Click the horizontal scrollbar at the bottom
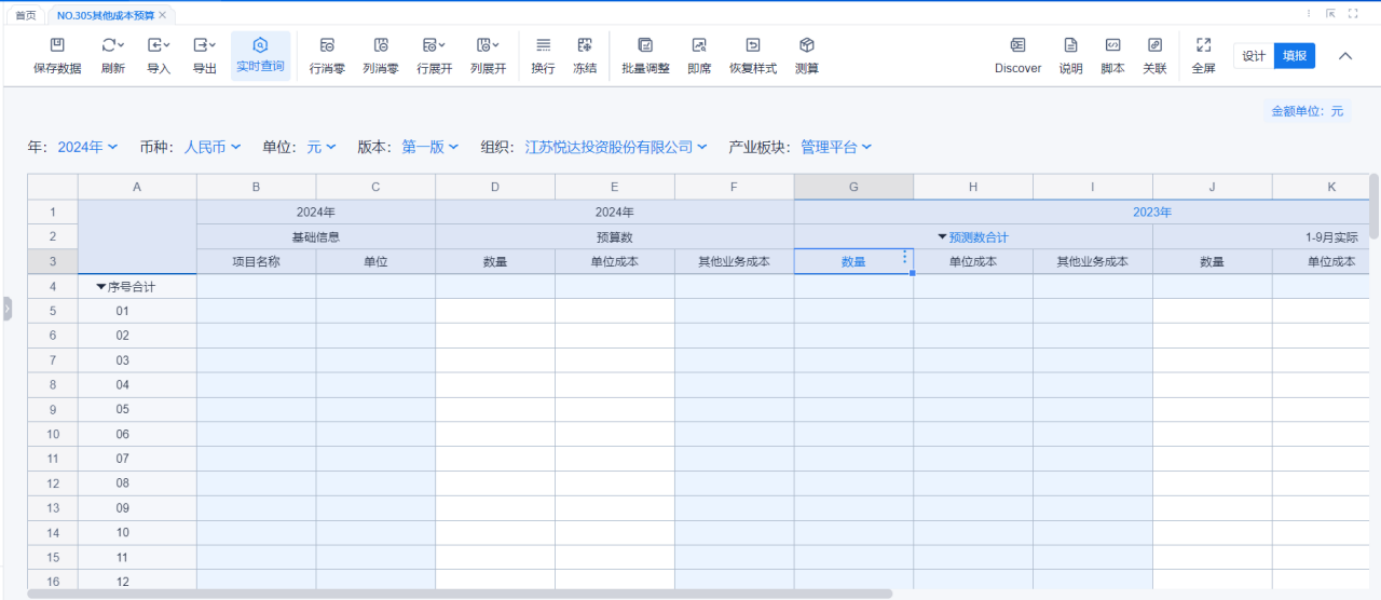The width and height of the screenshot is (1381, 600). 460,594
